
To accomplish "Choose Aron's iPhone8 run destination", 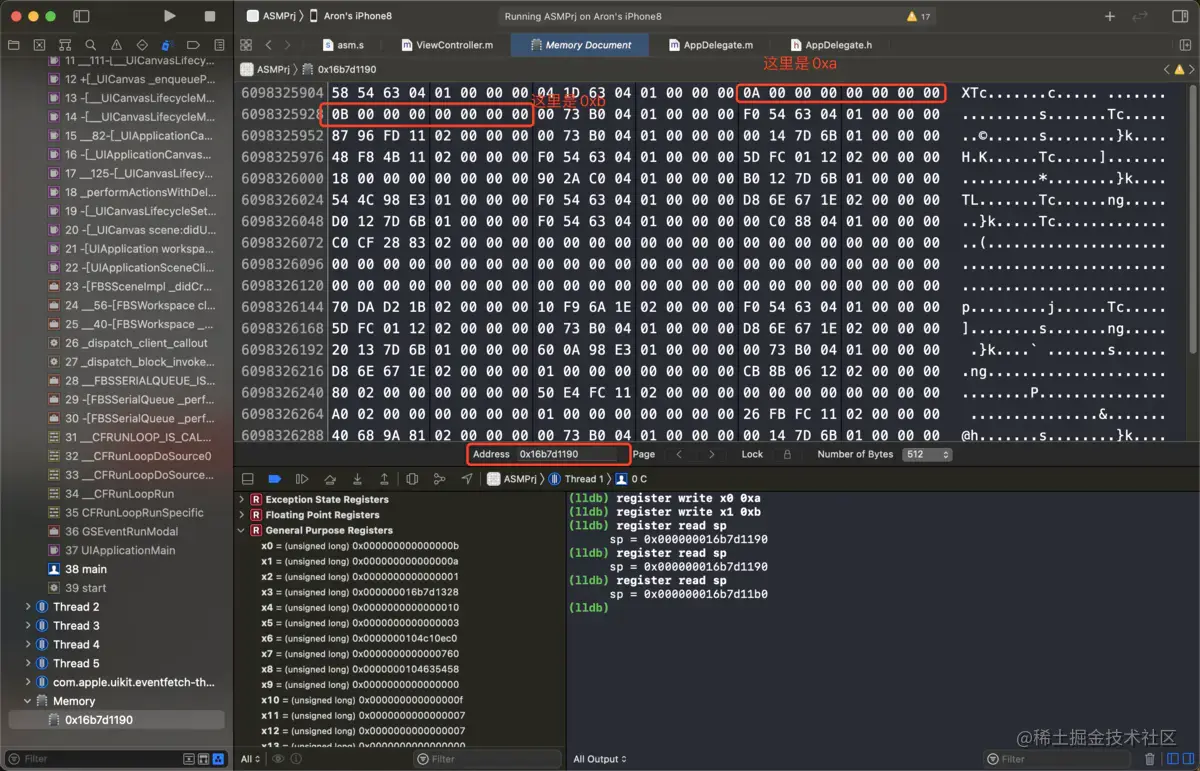I will [349, 16].
